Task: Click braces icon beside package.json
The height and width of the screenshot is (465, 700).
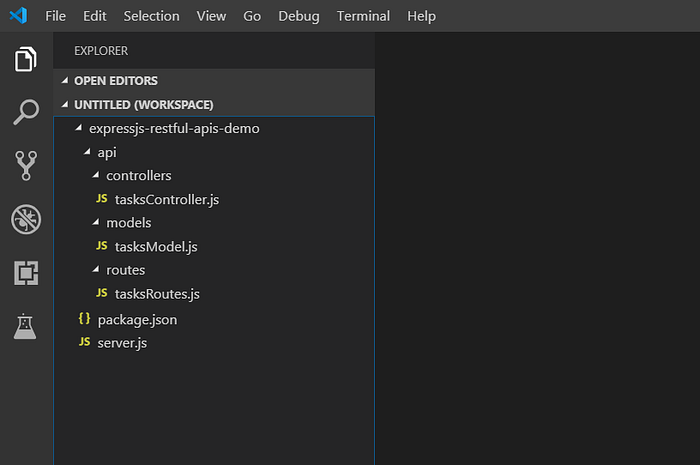Action: tap(84, 319)
